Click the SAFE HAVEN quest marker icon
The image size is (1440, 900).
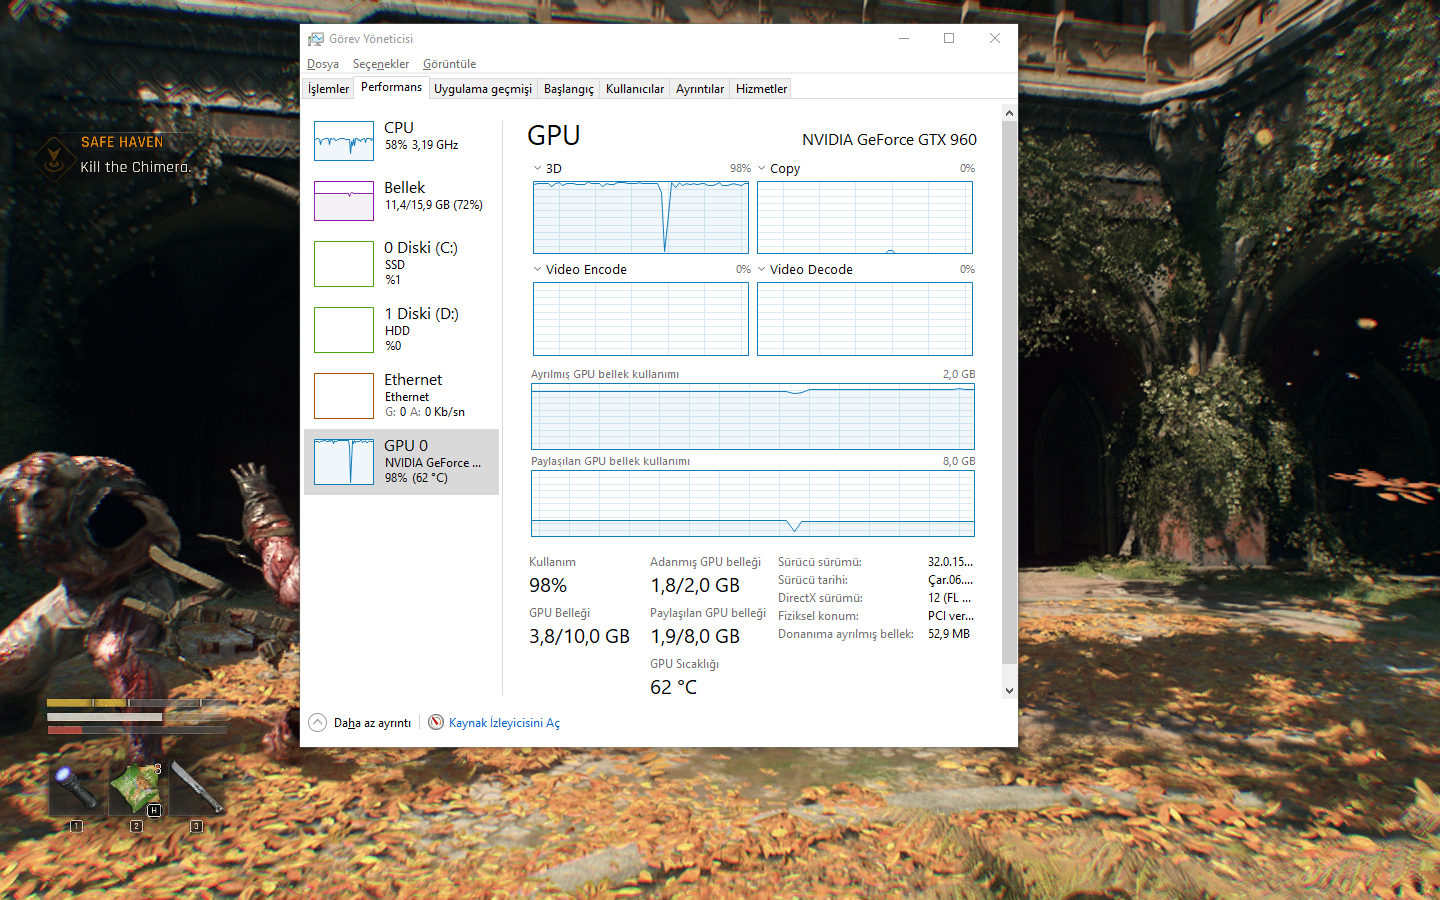point(53,157)
